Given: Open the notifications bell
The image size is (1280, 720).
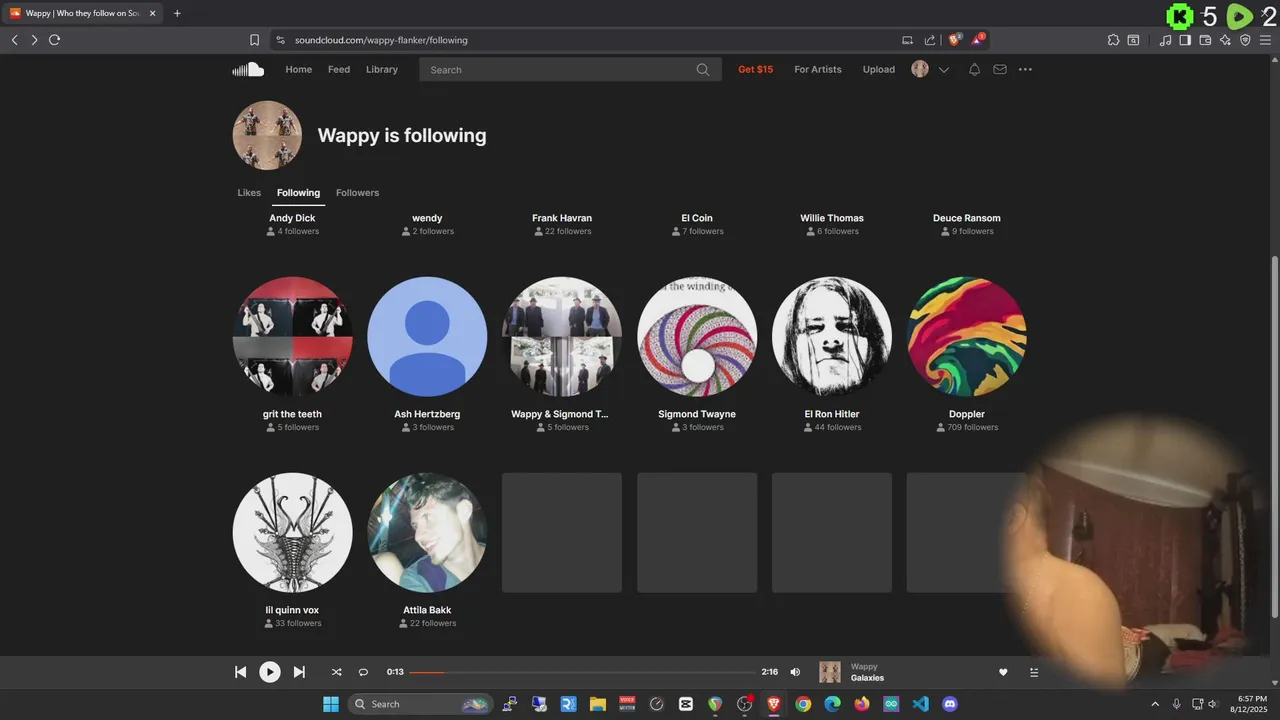Looking at the screenshot, I should tap(974, 69).
